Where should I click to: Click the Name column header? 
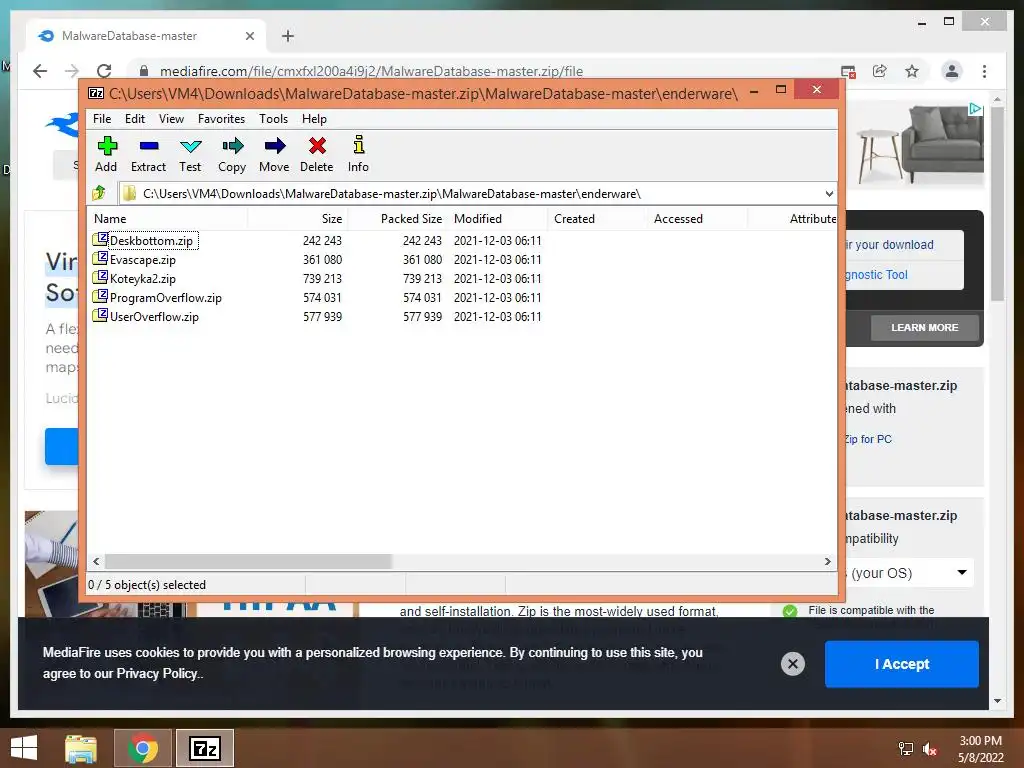pos(168,219)
